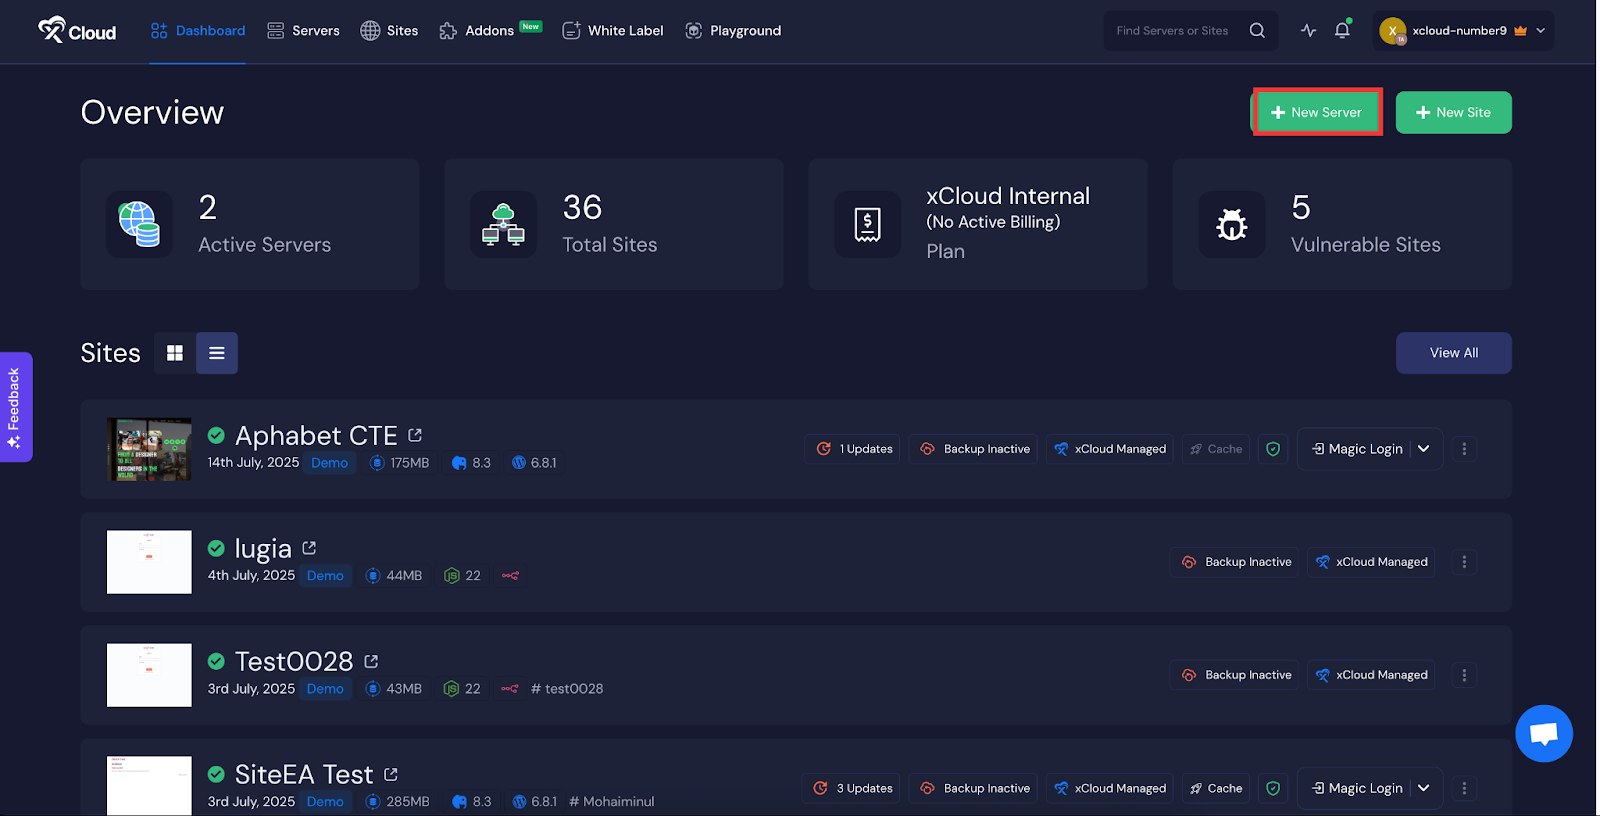Click View All sites button
1600x816 pixels.
tap(1454, 353)
